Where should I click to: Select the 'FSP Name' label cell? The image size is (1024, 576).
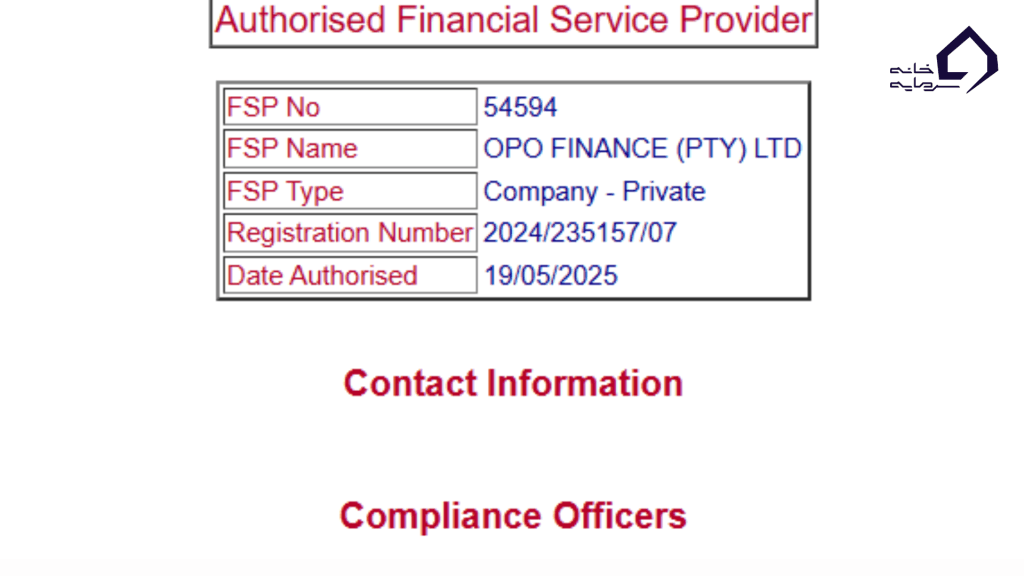click(350, 149)
